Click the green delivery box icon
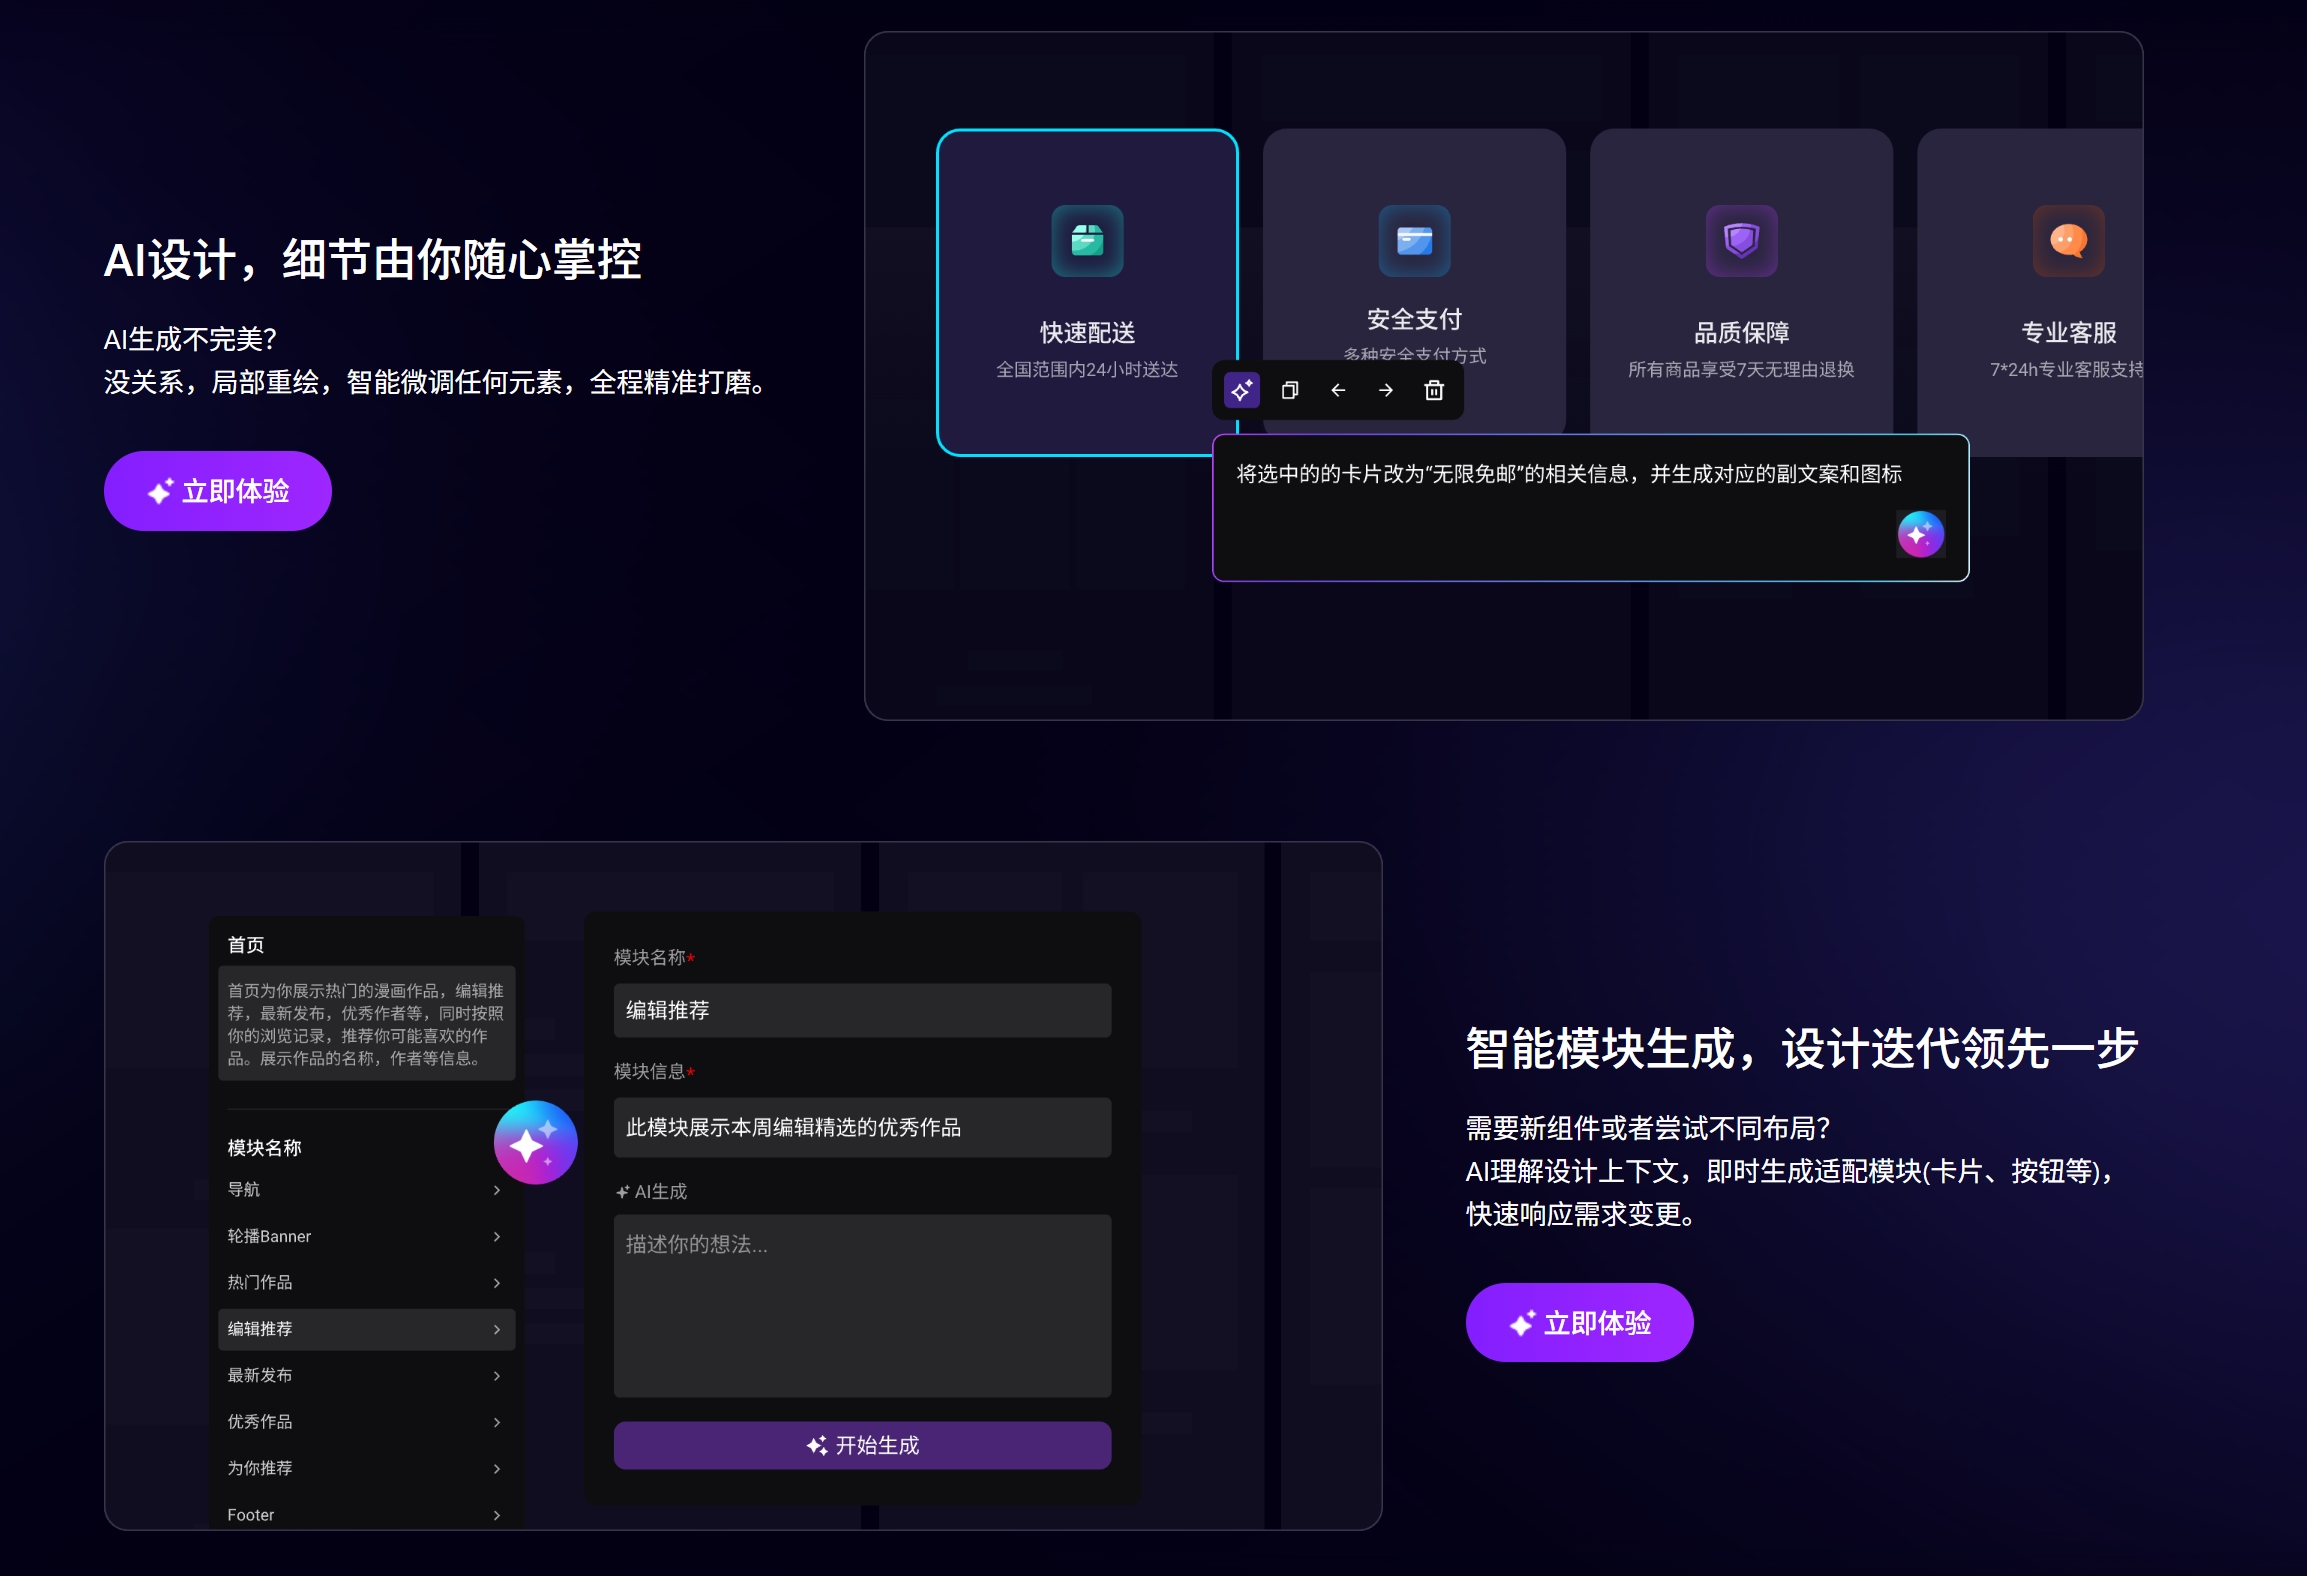 1087,241
